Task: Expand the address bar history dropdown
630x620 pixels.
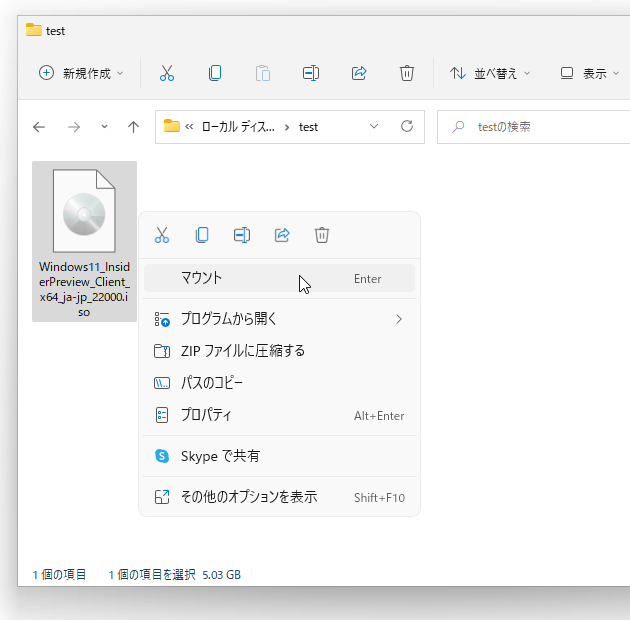Action: pyautogui.click(x=374, y=127)
